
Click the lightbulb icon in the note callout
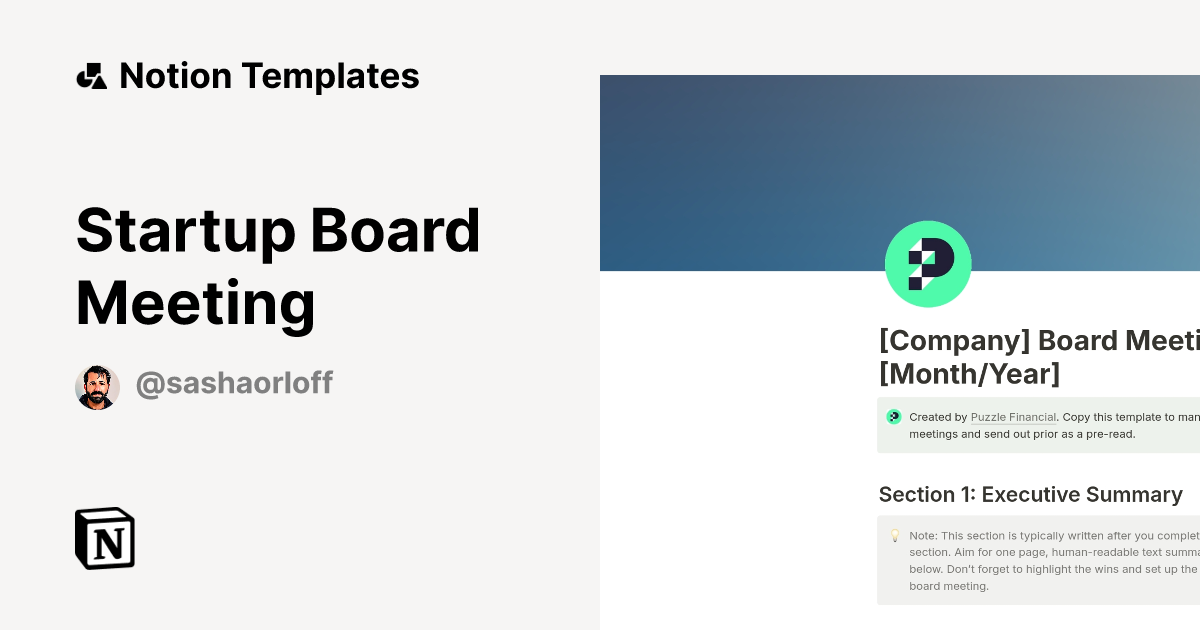tap(895, 536)
